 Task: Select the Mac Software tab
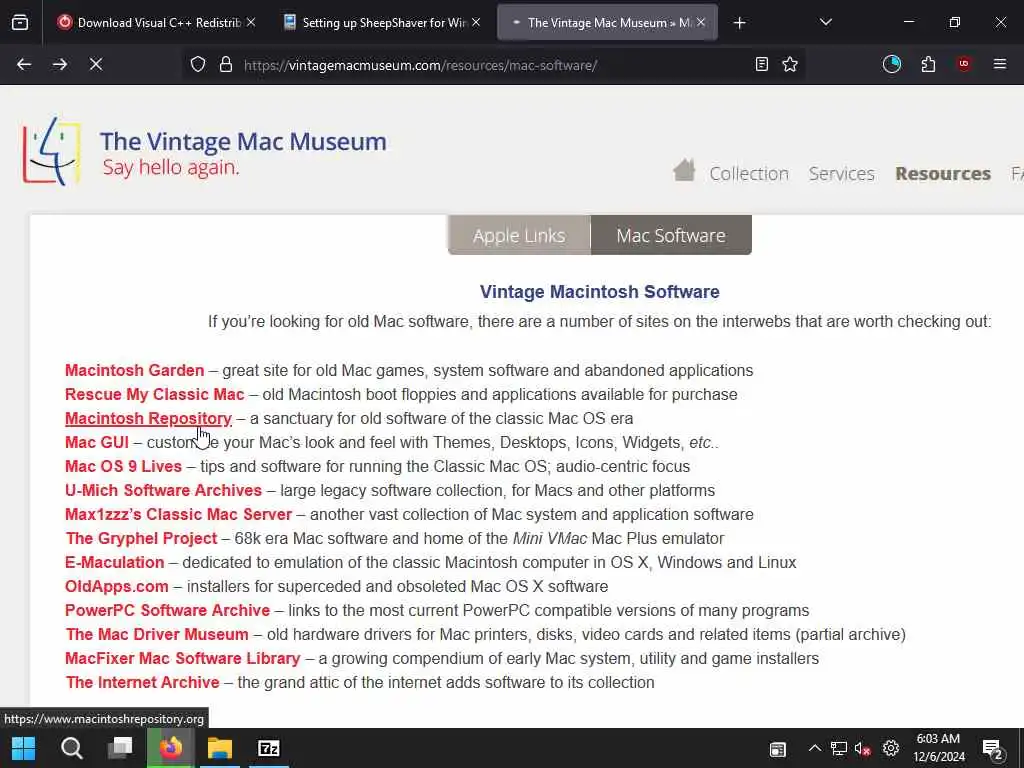(671, 235)
